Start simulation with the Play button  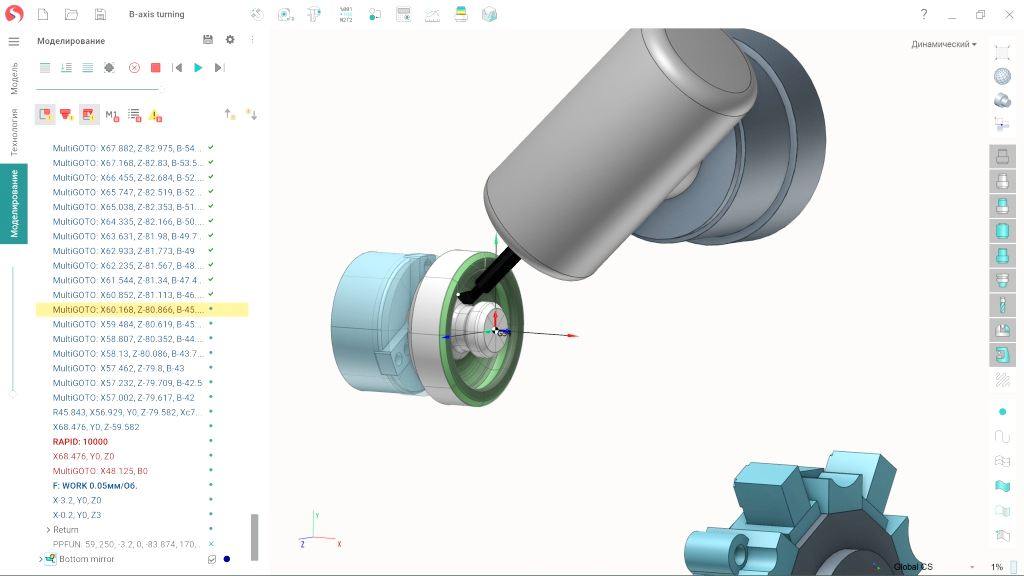click(198, 68)
